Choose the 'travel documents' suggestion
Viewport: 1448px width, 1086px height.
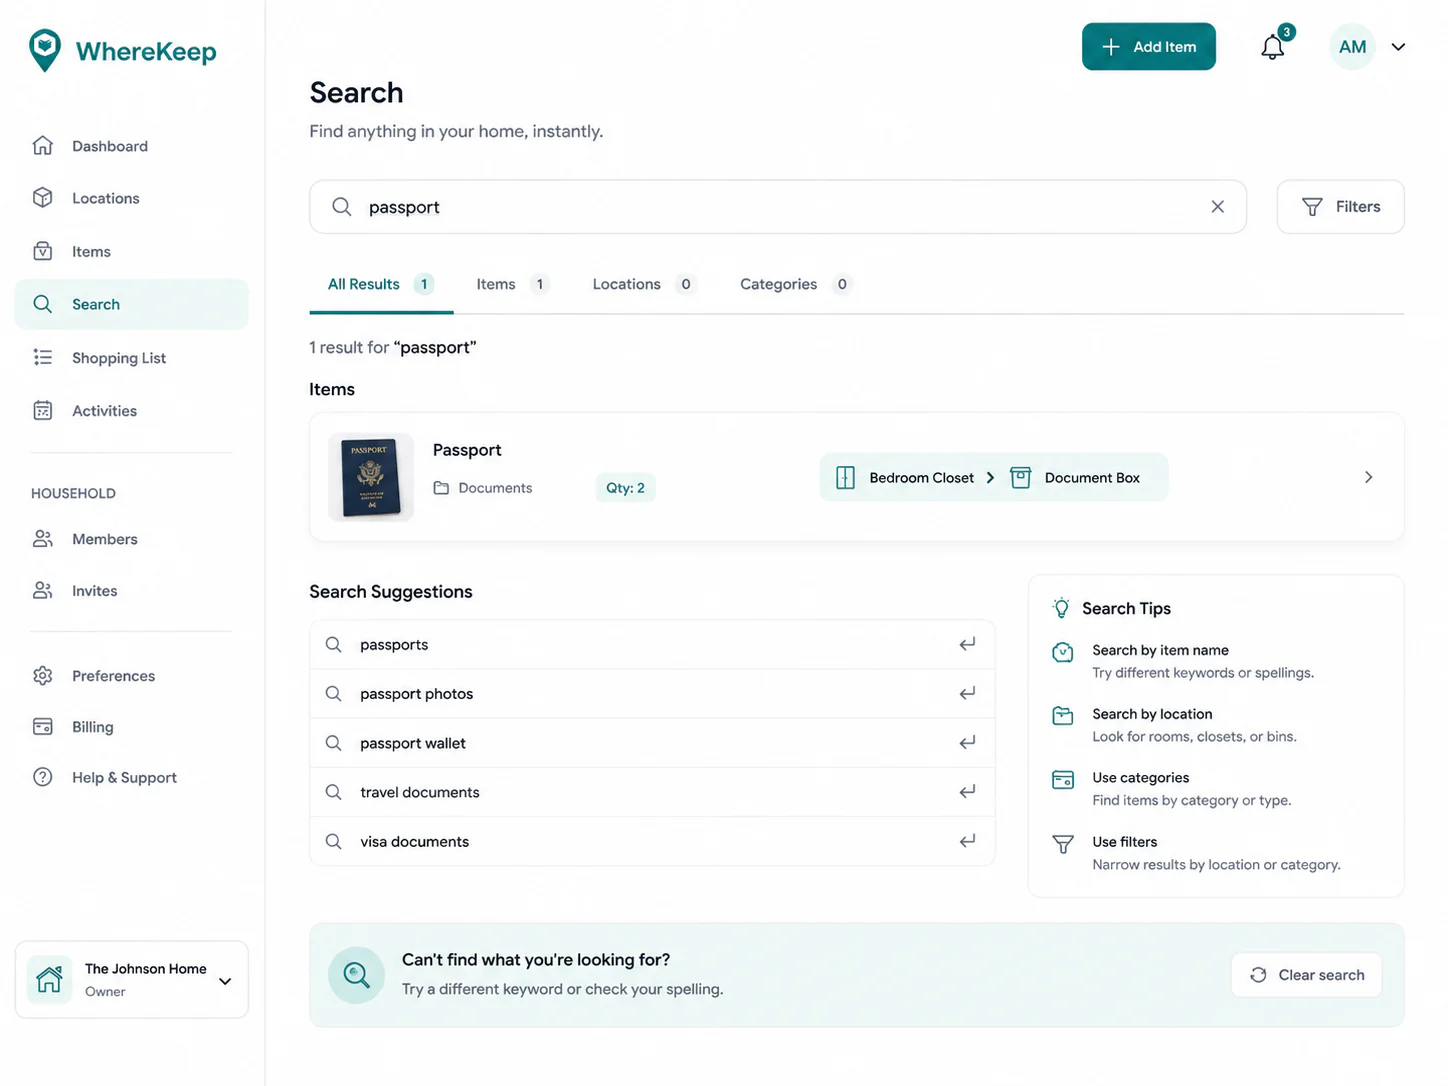pyautogui.click(x=652, y=792)
